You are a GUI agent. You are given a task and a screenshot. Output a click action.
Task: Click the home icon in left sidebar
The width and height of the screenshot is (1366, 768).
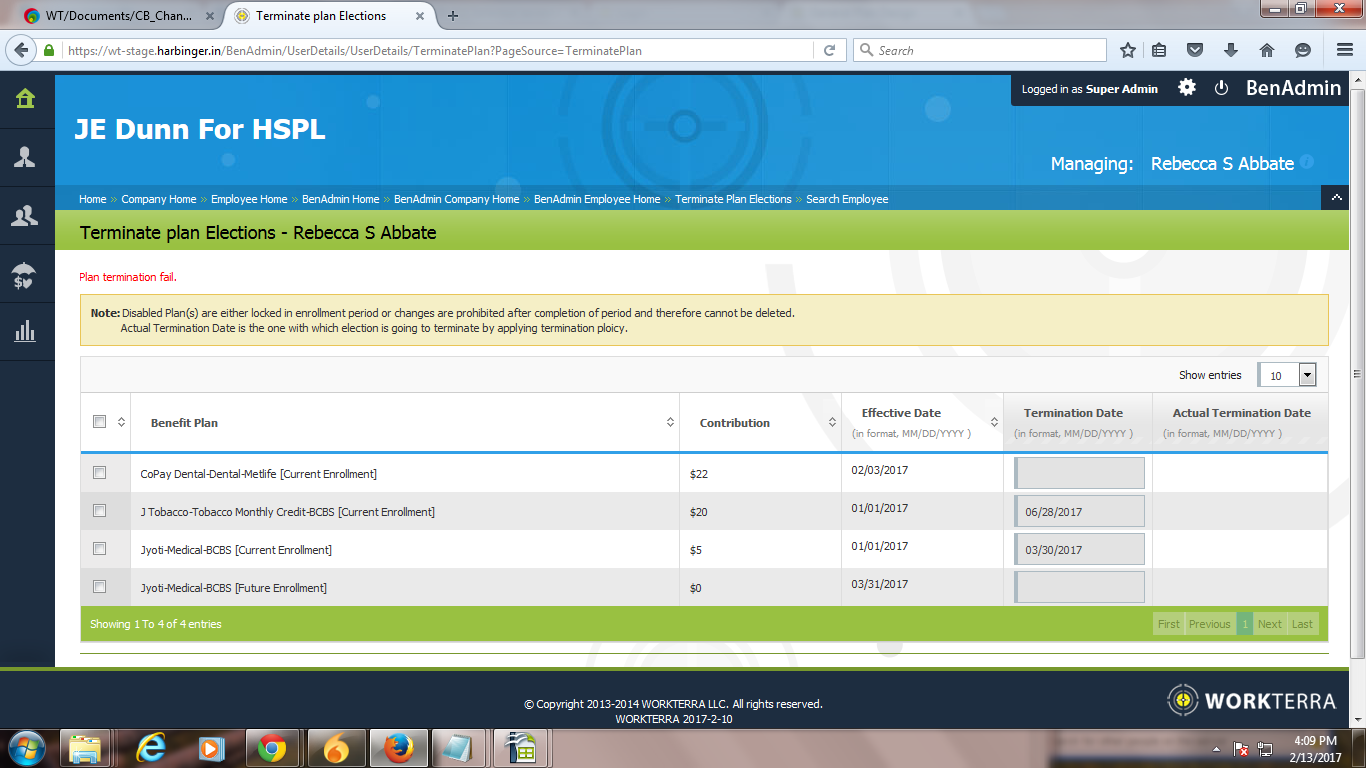click(x=25, y=98)
